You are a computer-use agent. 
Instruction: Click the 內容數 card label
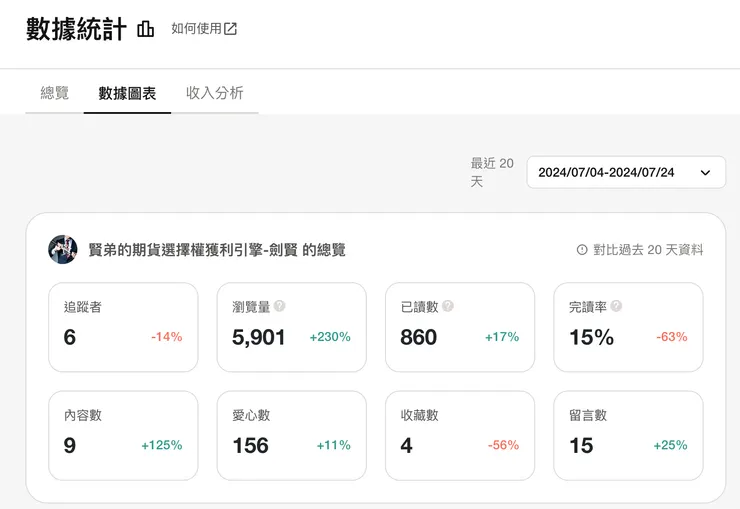83,415
